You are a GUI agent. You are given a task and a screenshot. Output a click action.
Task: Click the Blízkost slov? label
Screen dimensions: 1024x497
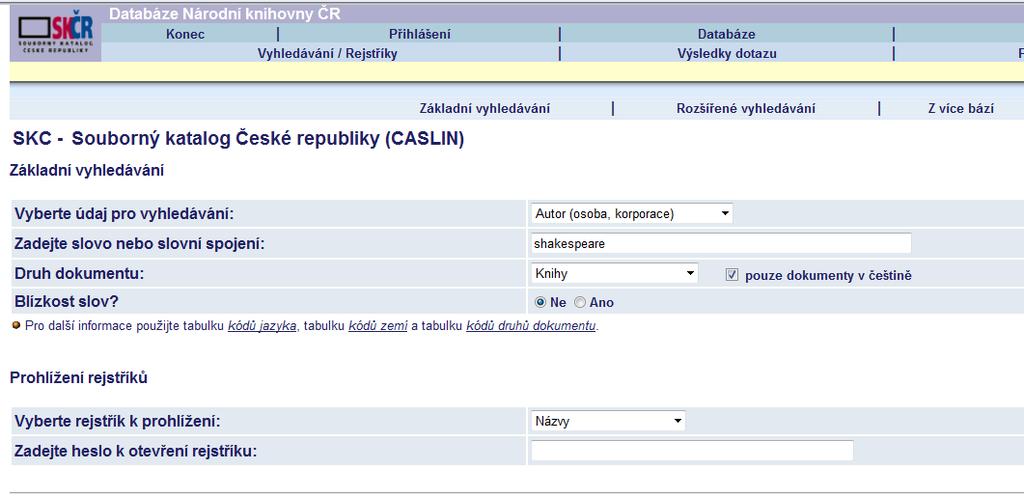pos(67,302)
